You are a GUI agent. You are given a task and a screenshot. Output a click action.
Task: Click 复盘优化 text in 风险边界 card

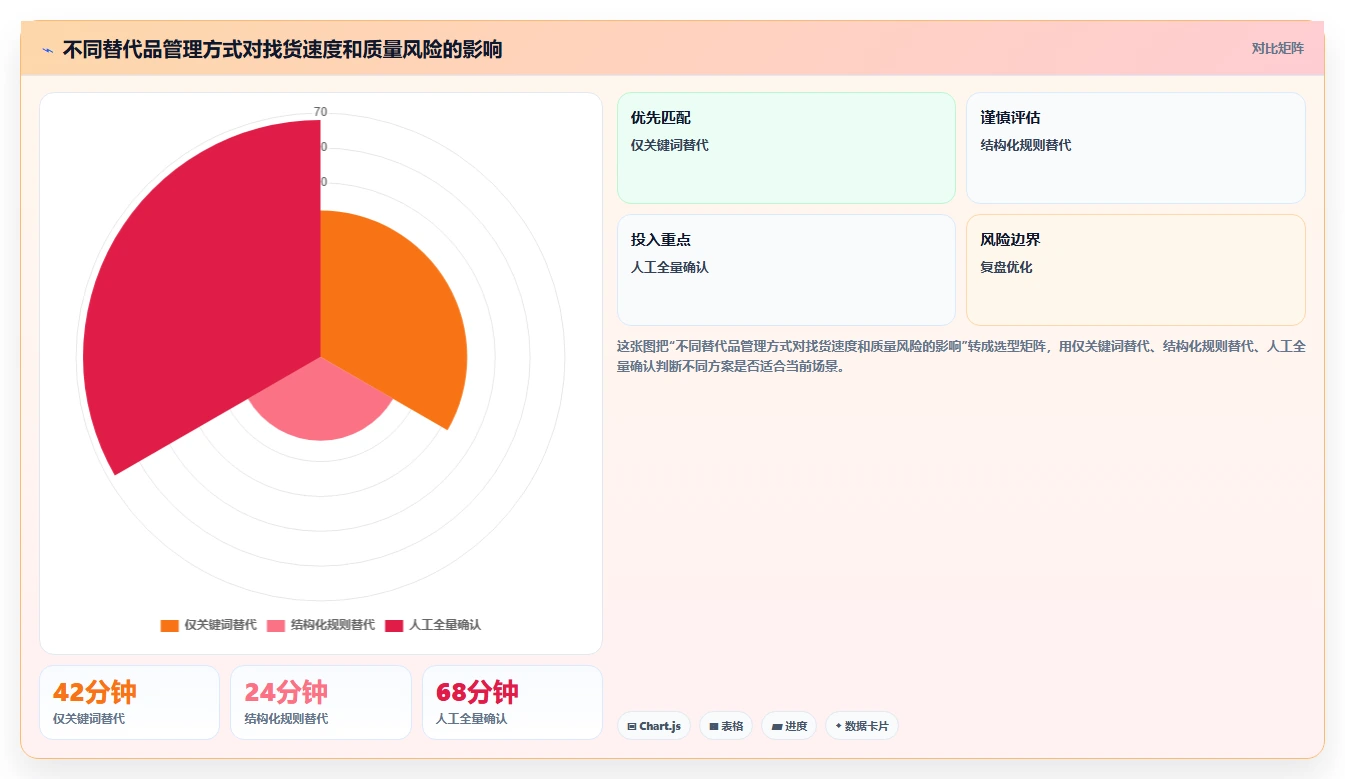(1006, 268)
